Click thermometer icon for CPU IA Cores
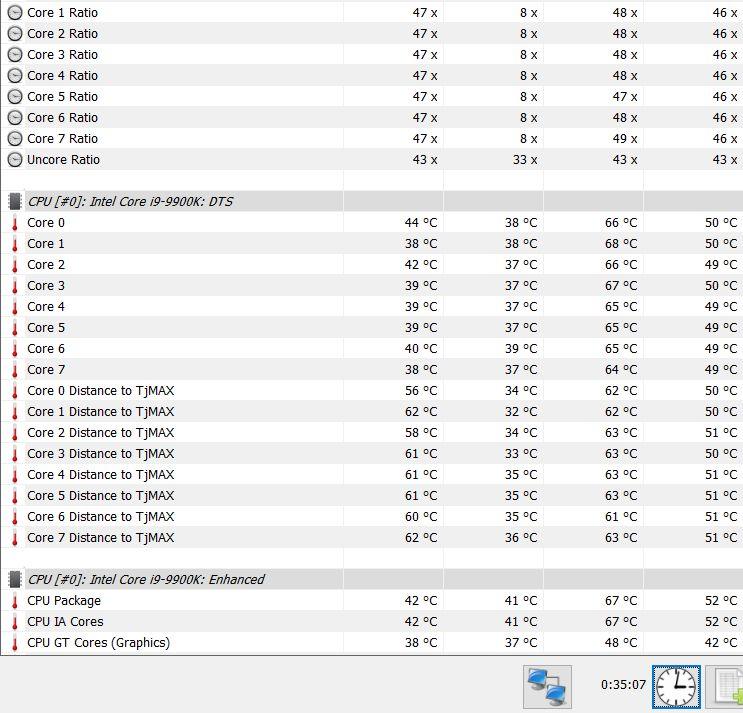Viewport: 743px width, 713px height. [x=15, y=622]
